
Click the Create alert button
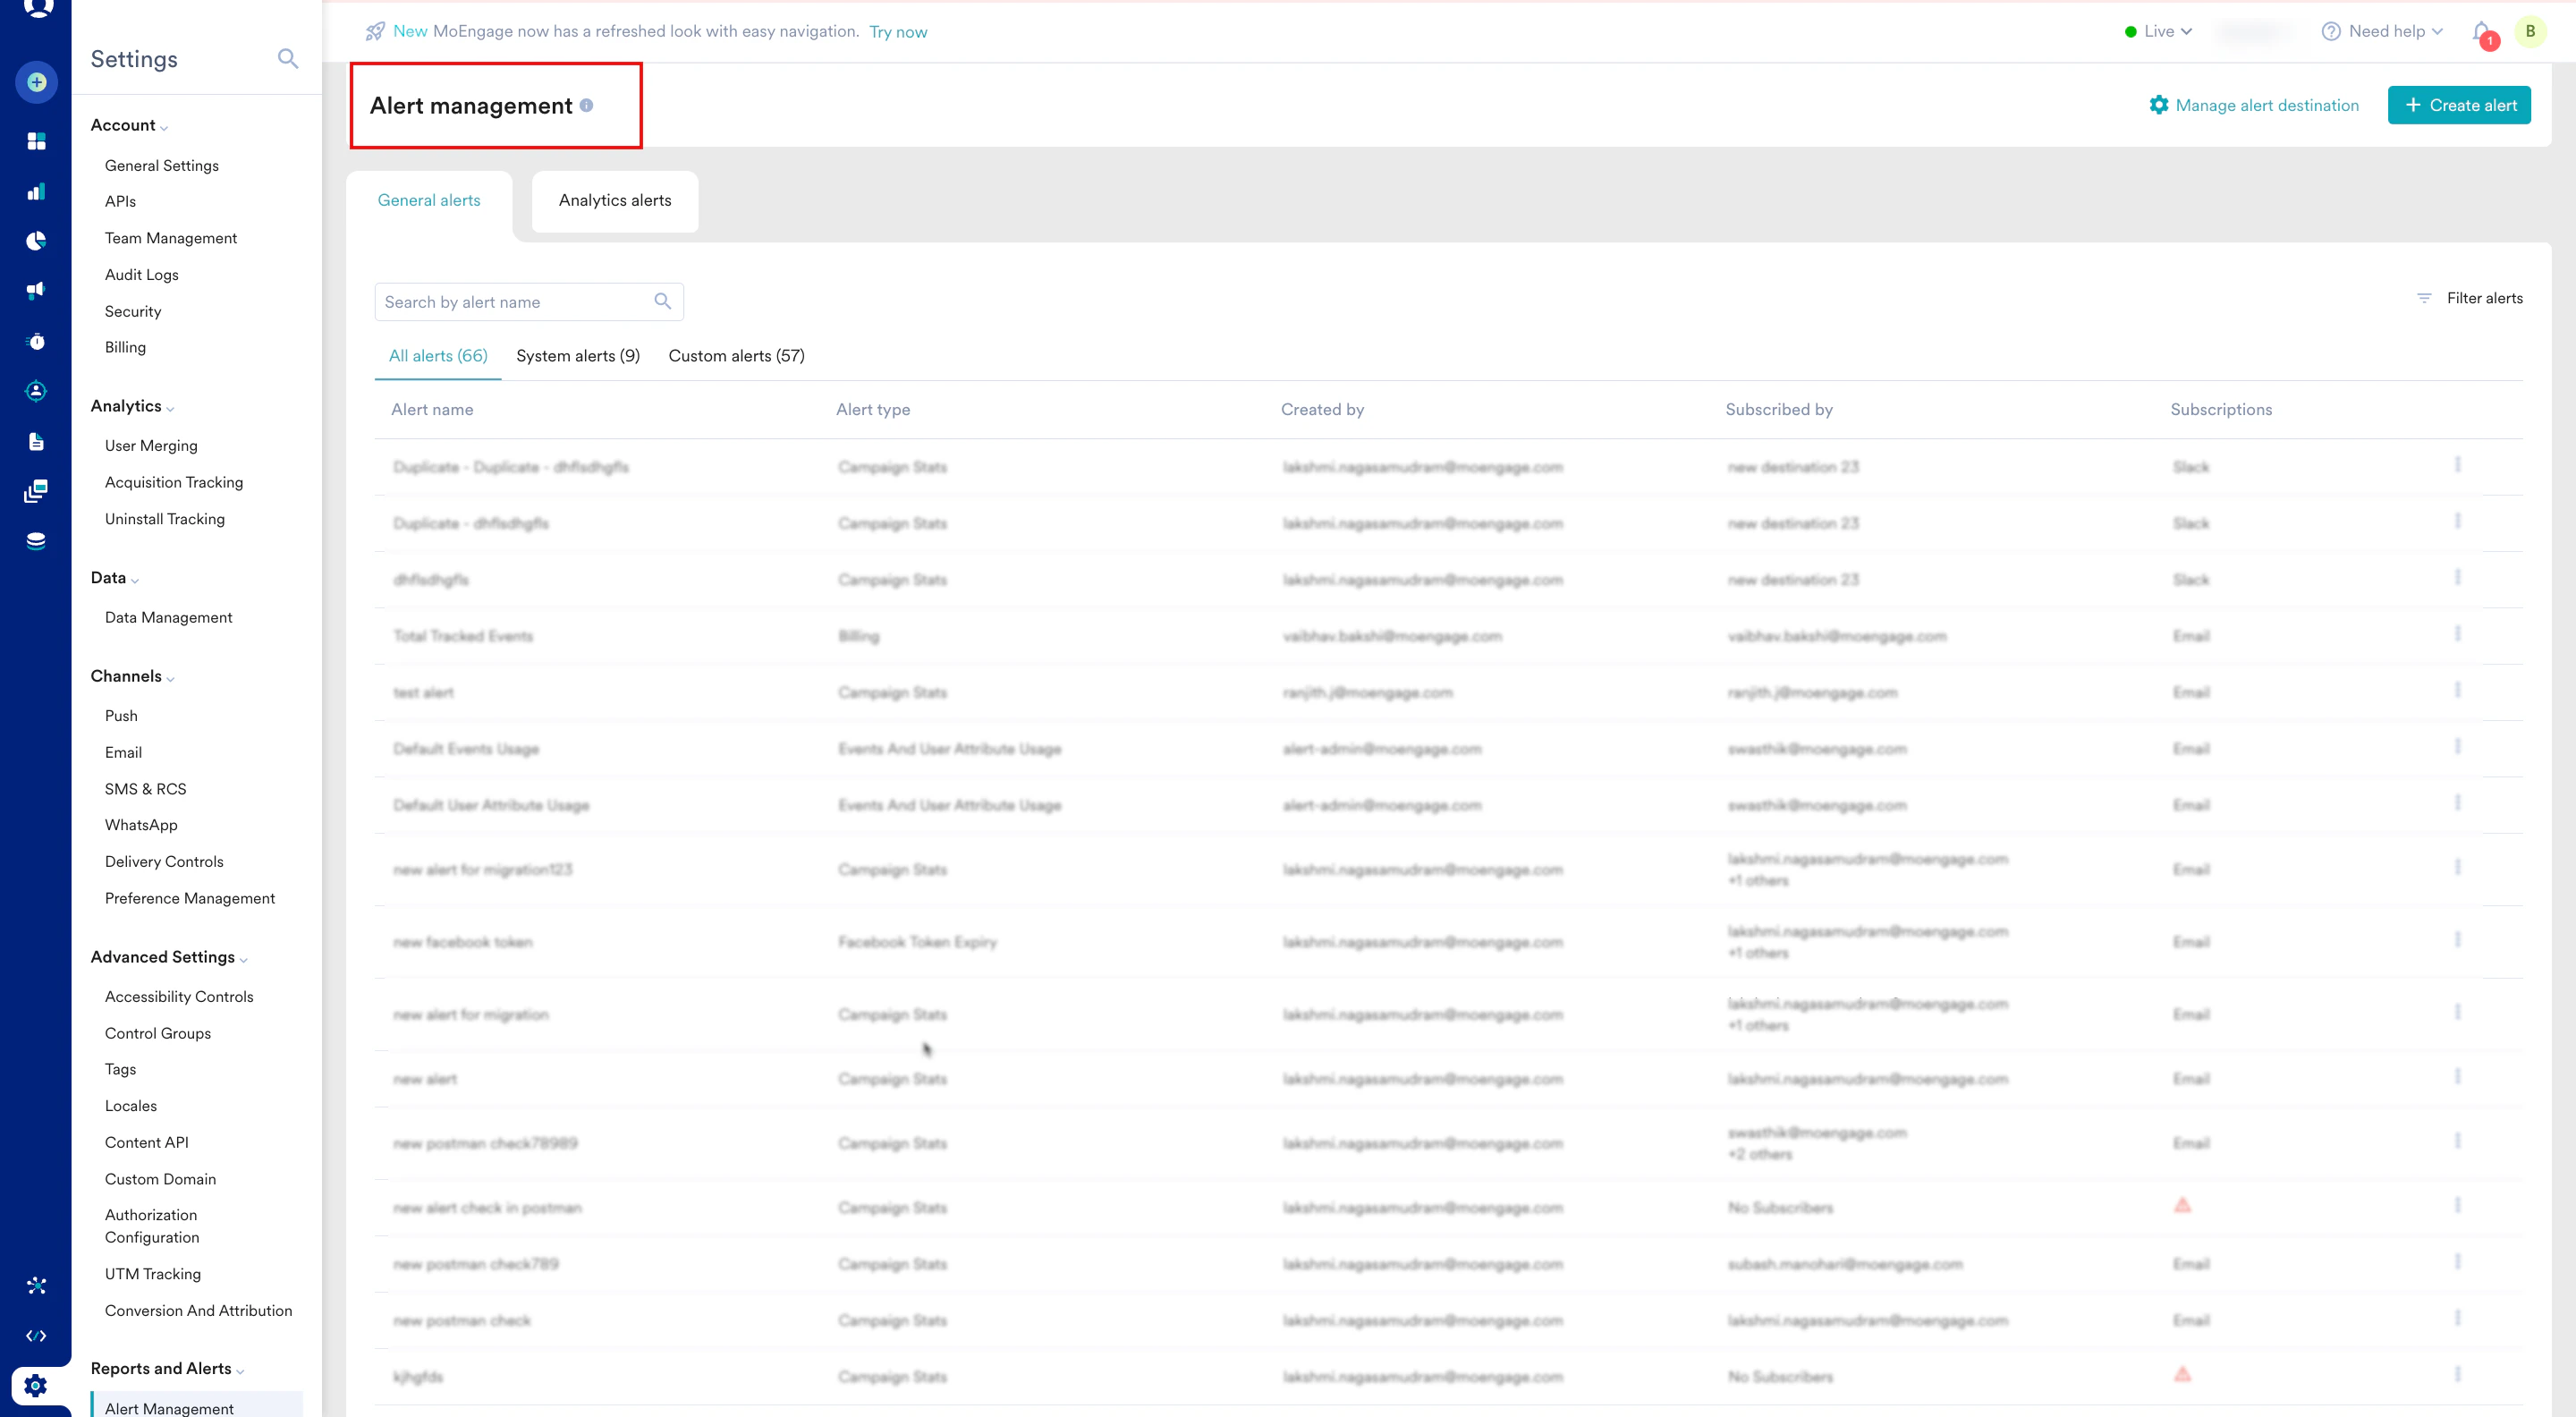click(2458, 105)
